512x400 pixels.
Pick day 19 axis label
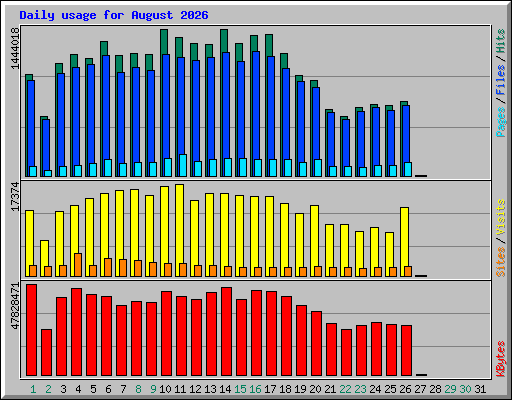coord(300,389)
